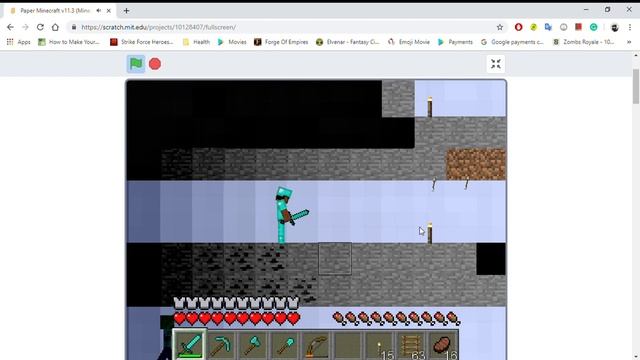Reload the Scratch page
Screen dimensions: 640x360
click(40, 27)
